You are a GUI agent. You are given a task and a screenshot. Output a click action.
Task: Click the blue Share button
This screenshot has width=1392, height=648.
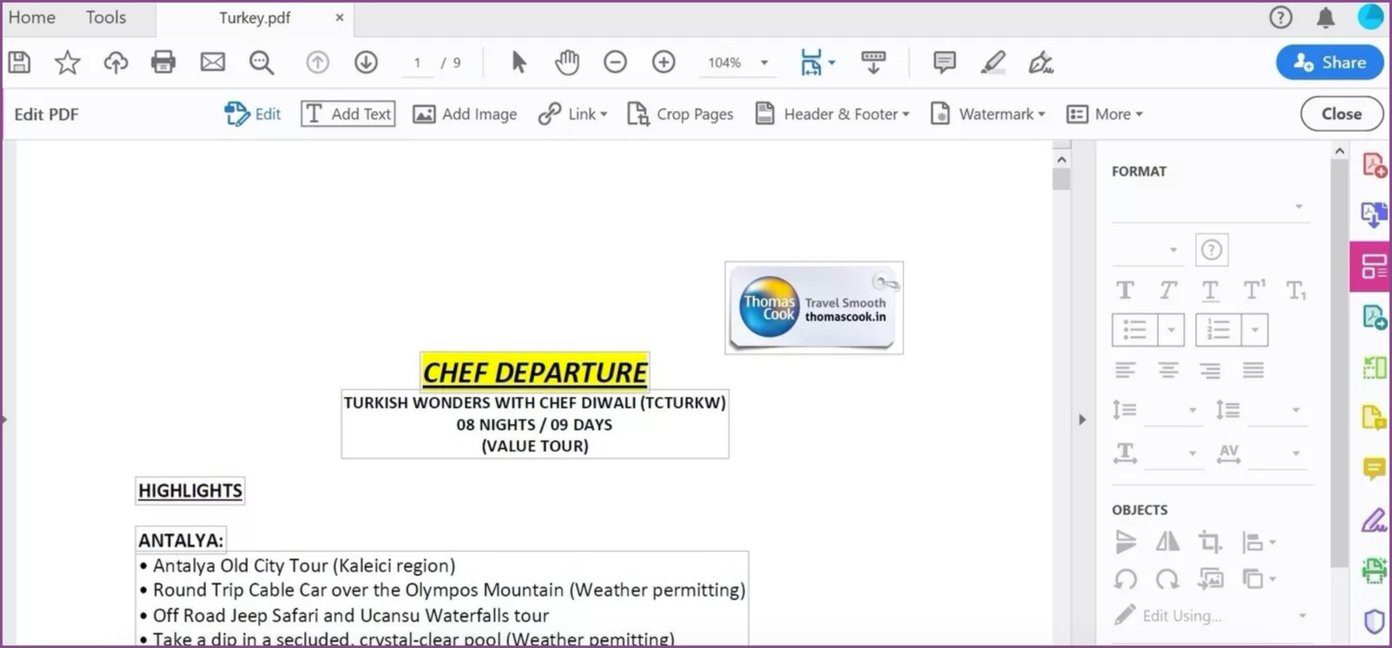1329,62
